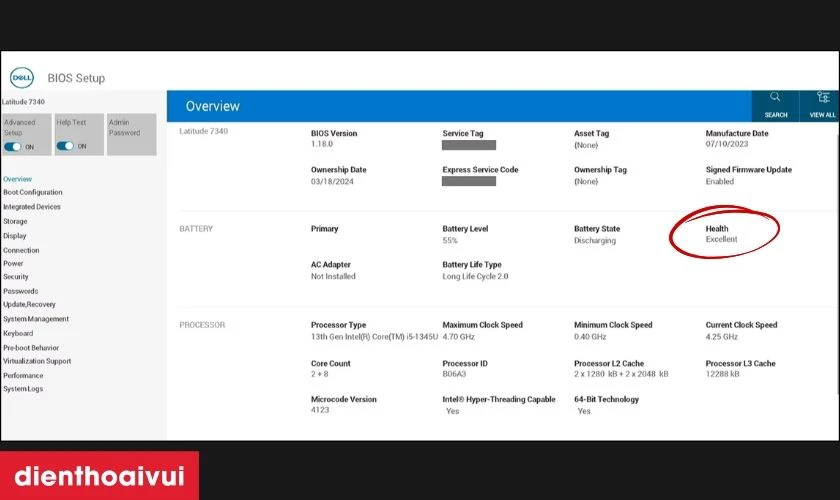Click Battery Level 55% value

click(x=450, y=240)
